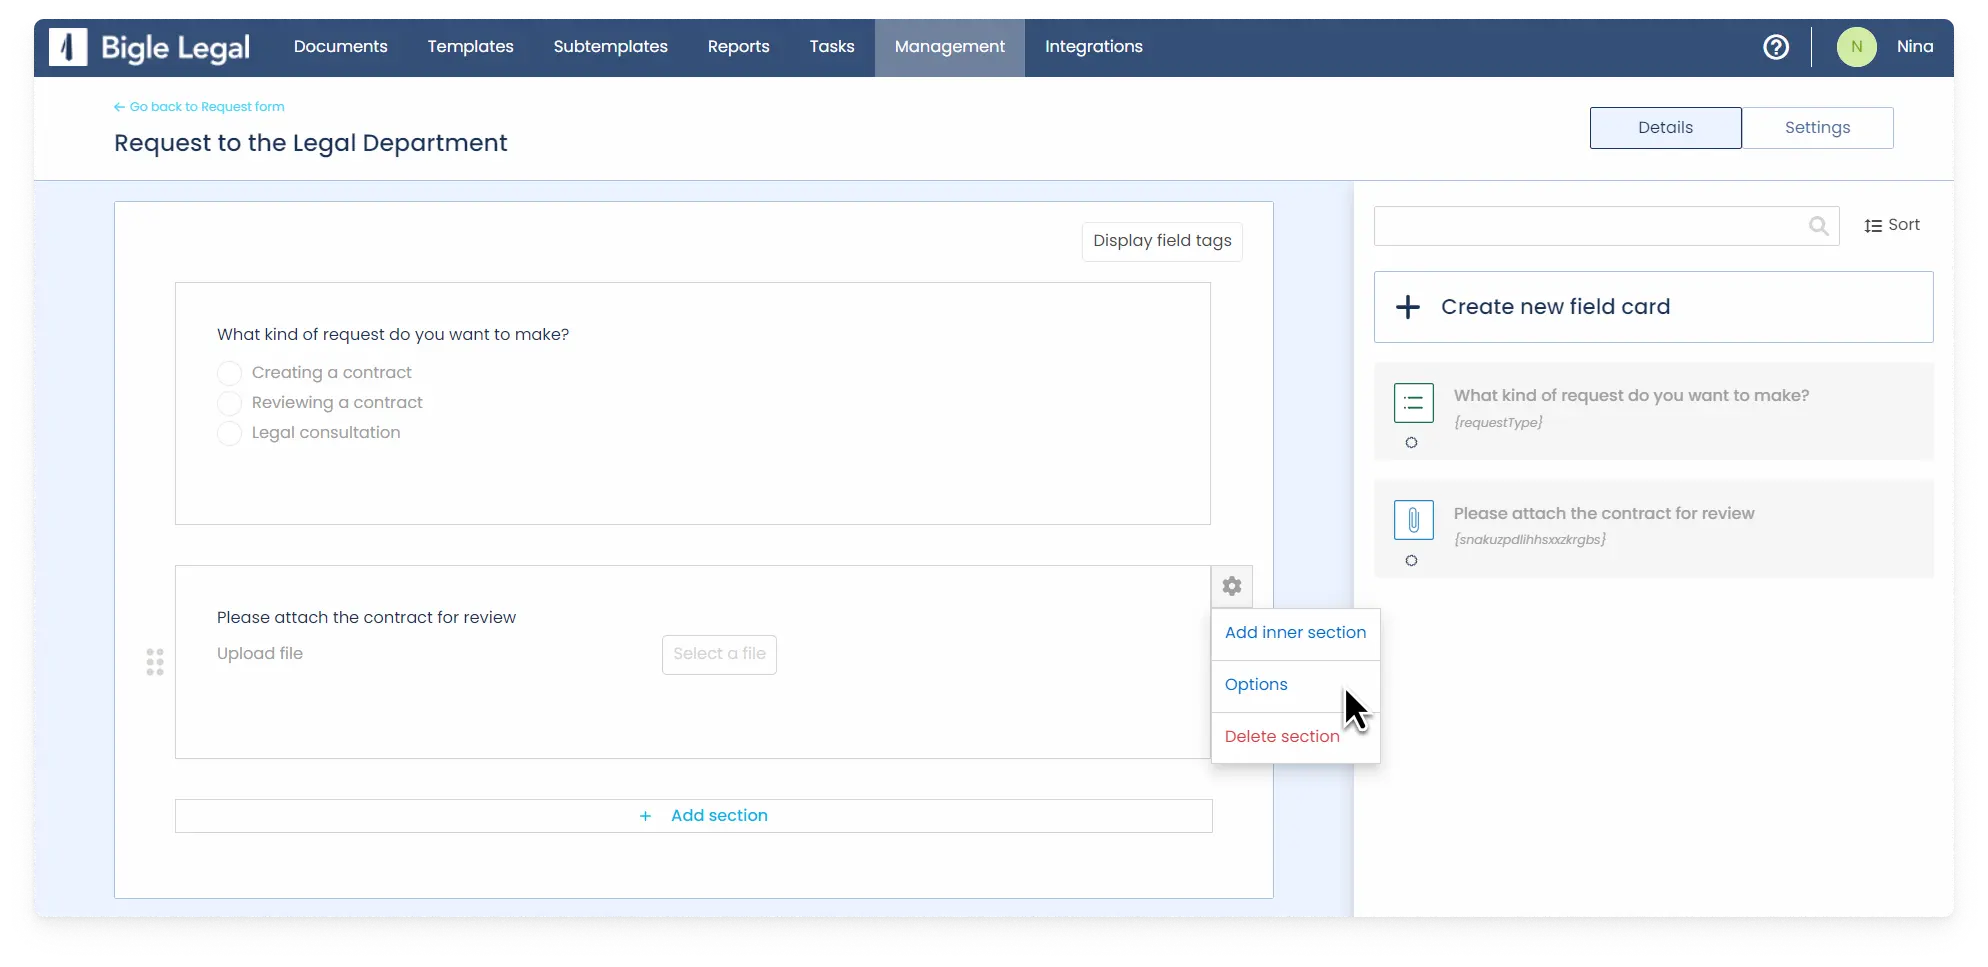Click the Bigle Legal logo icon

tap(68, 47)
